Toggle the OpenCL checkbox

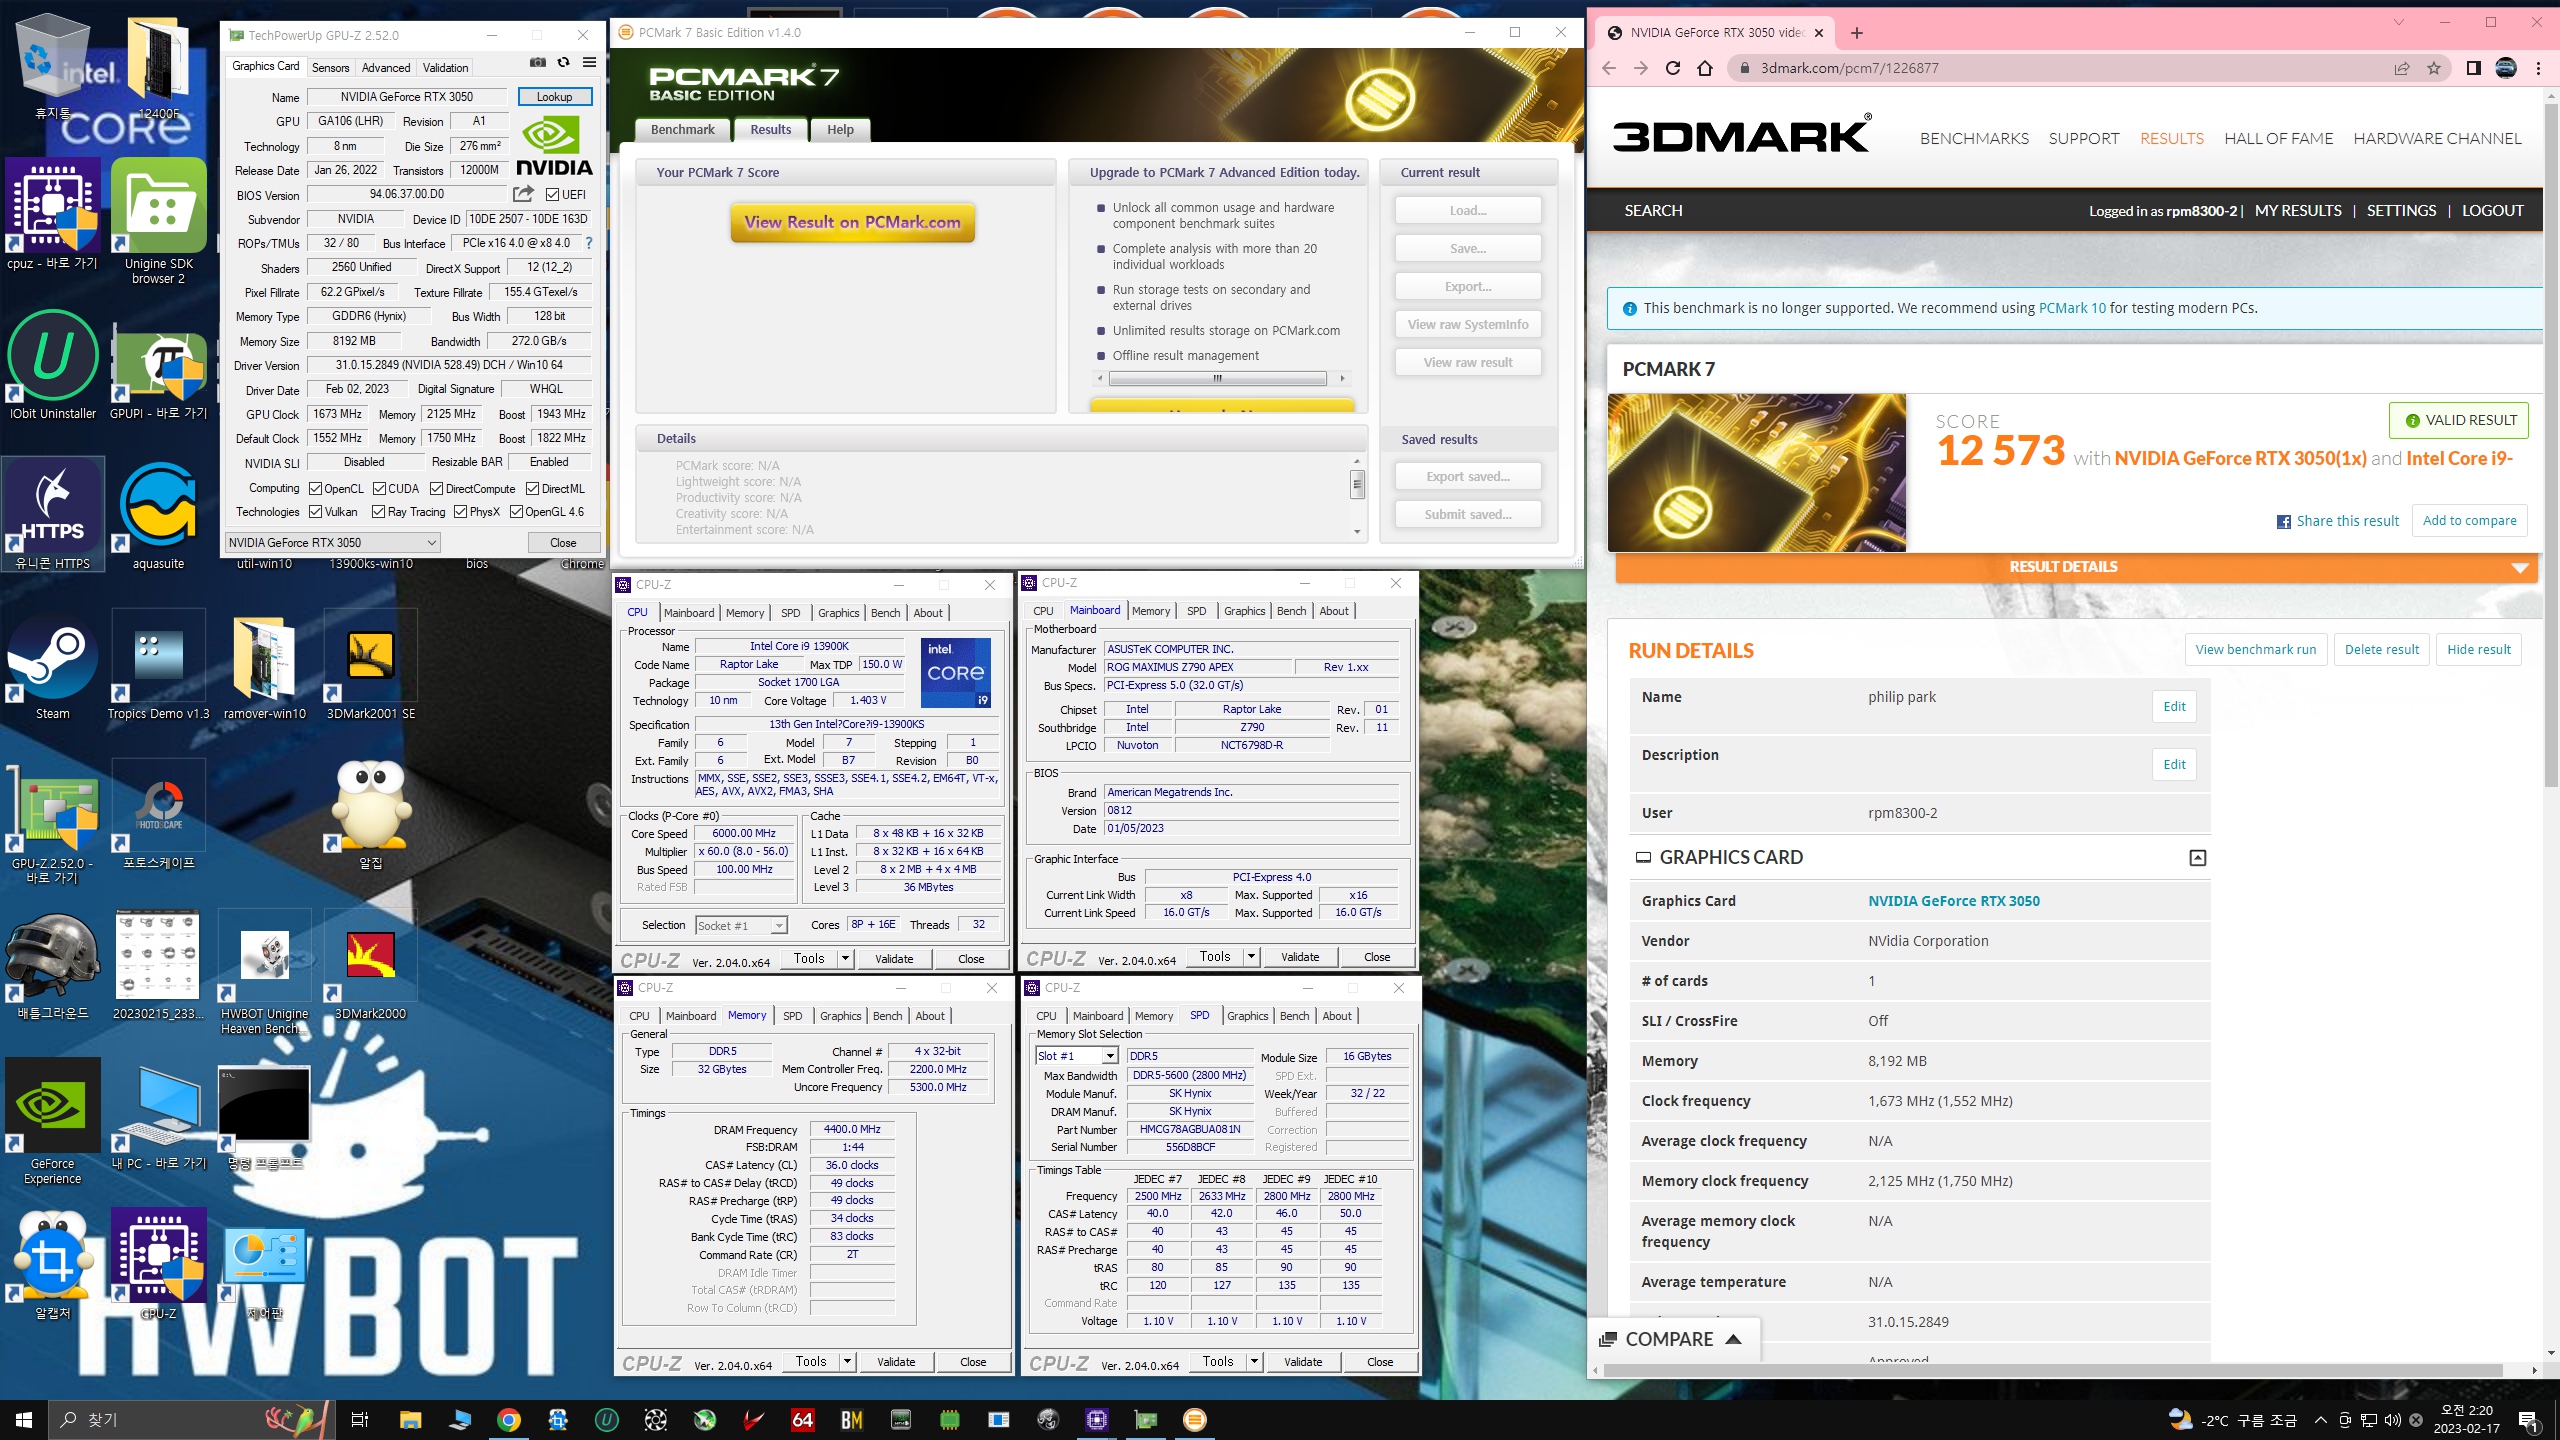pyautogui.click(x=315, y=489)
